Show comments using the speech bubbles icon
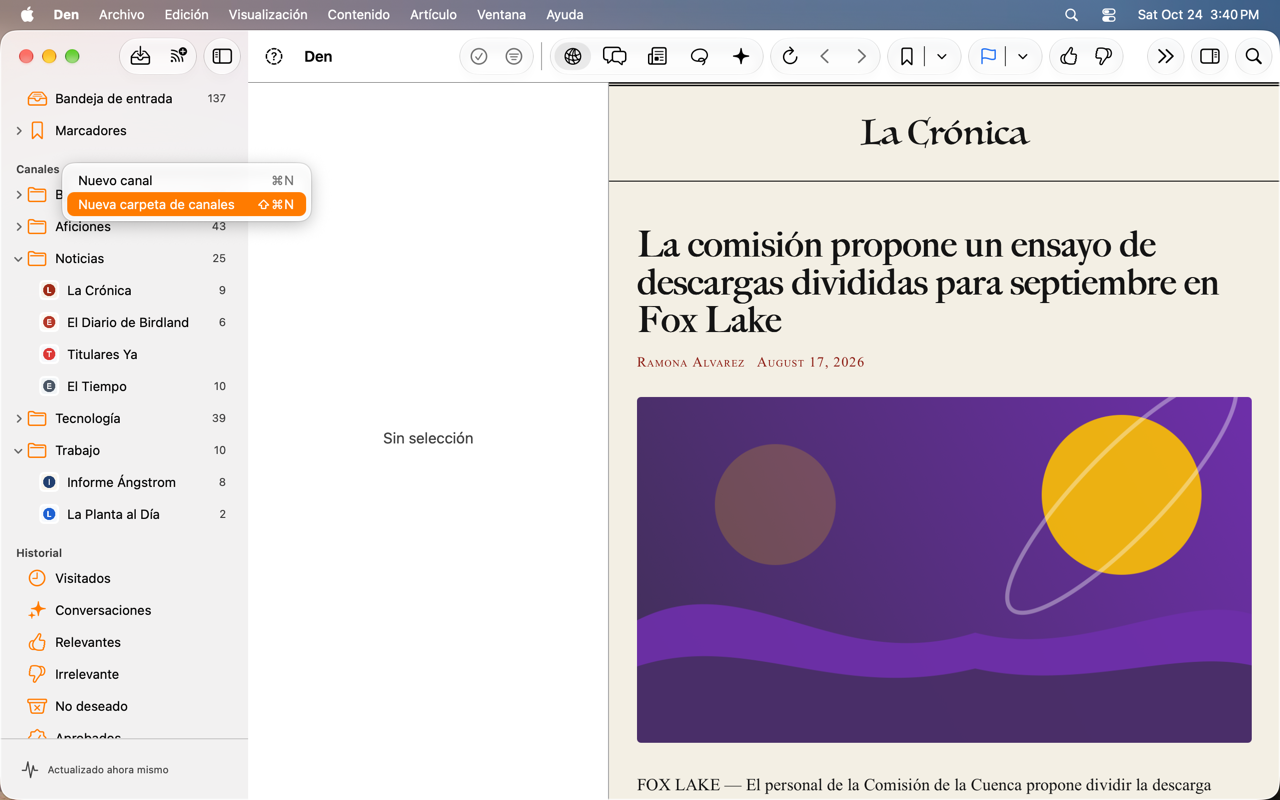Image resolution: width=1280 pixels, height=800 pixels. 615,57
